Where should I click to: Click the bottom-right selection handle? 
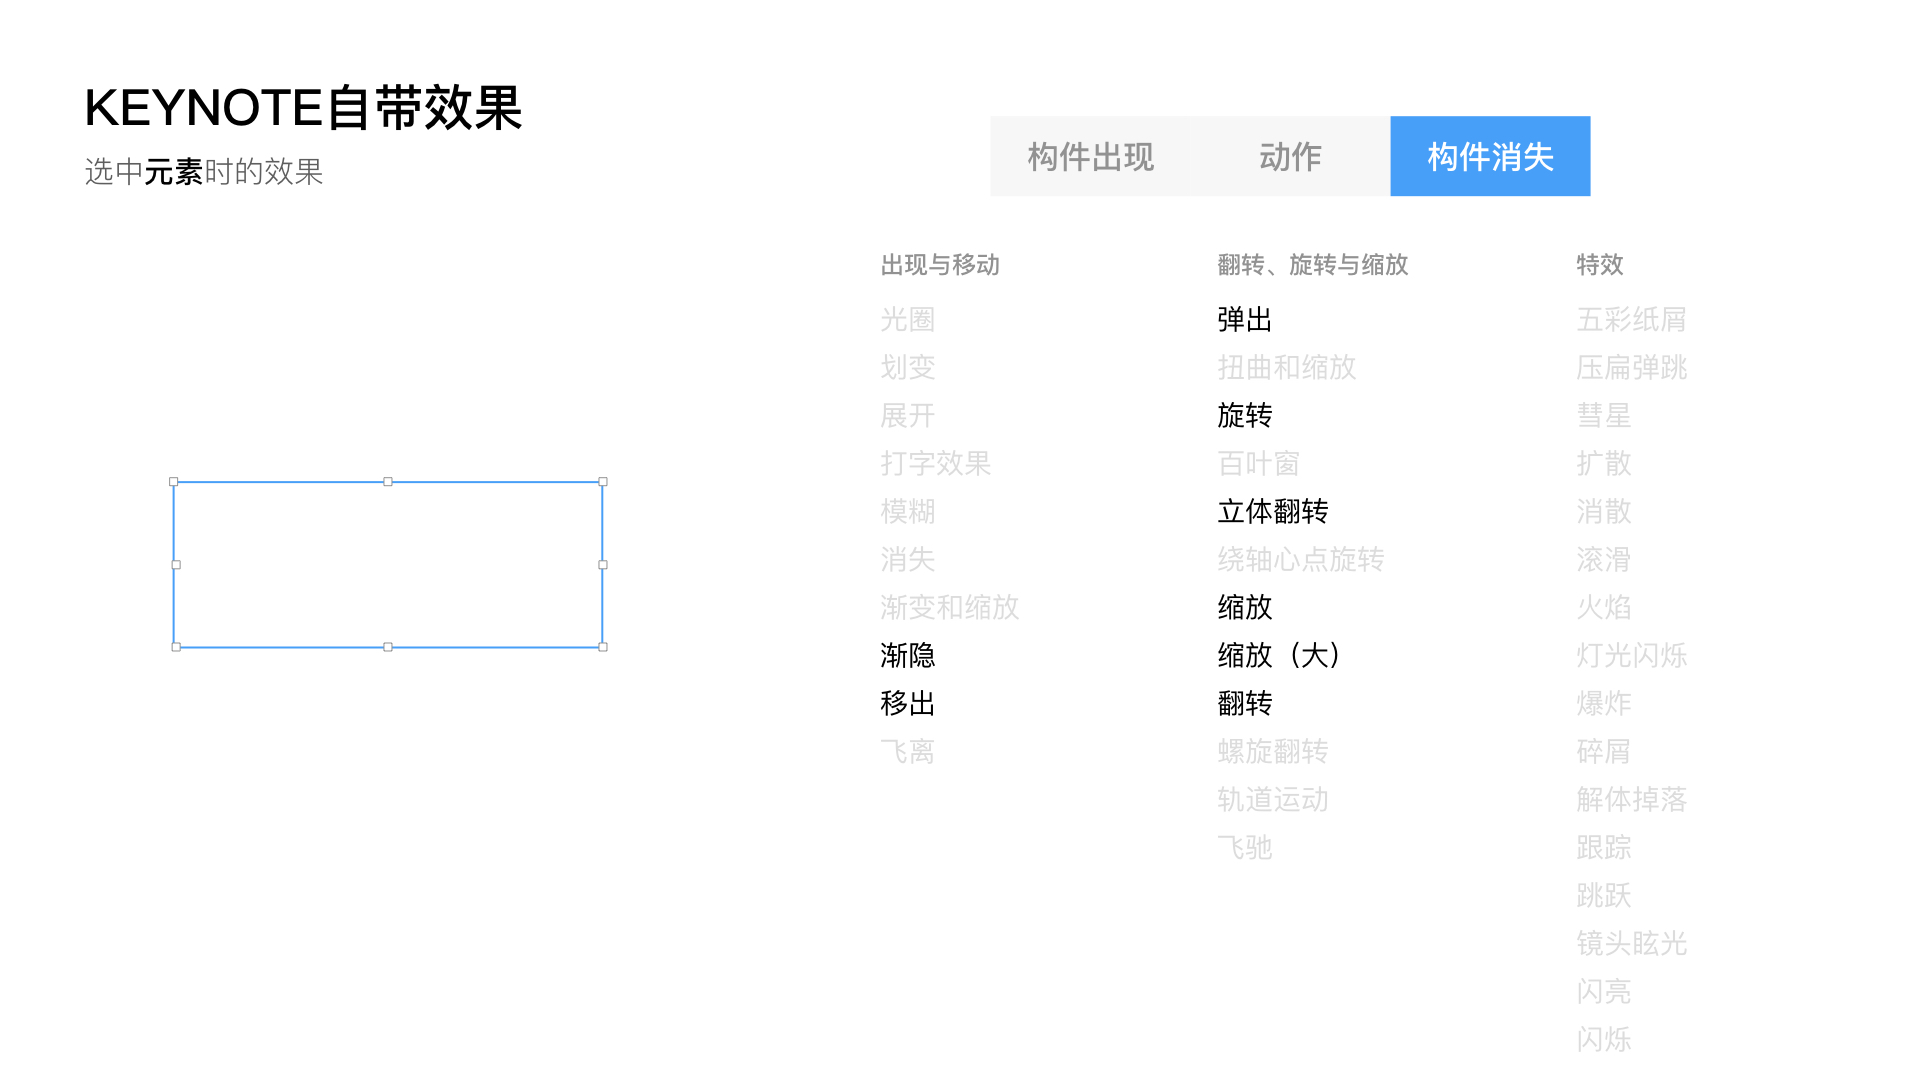click(x=603, y=647)
